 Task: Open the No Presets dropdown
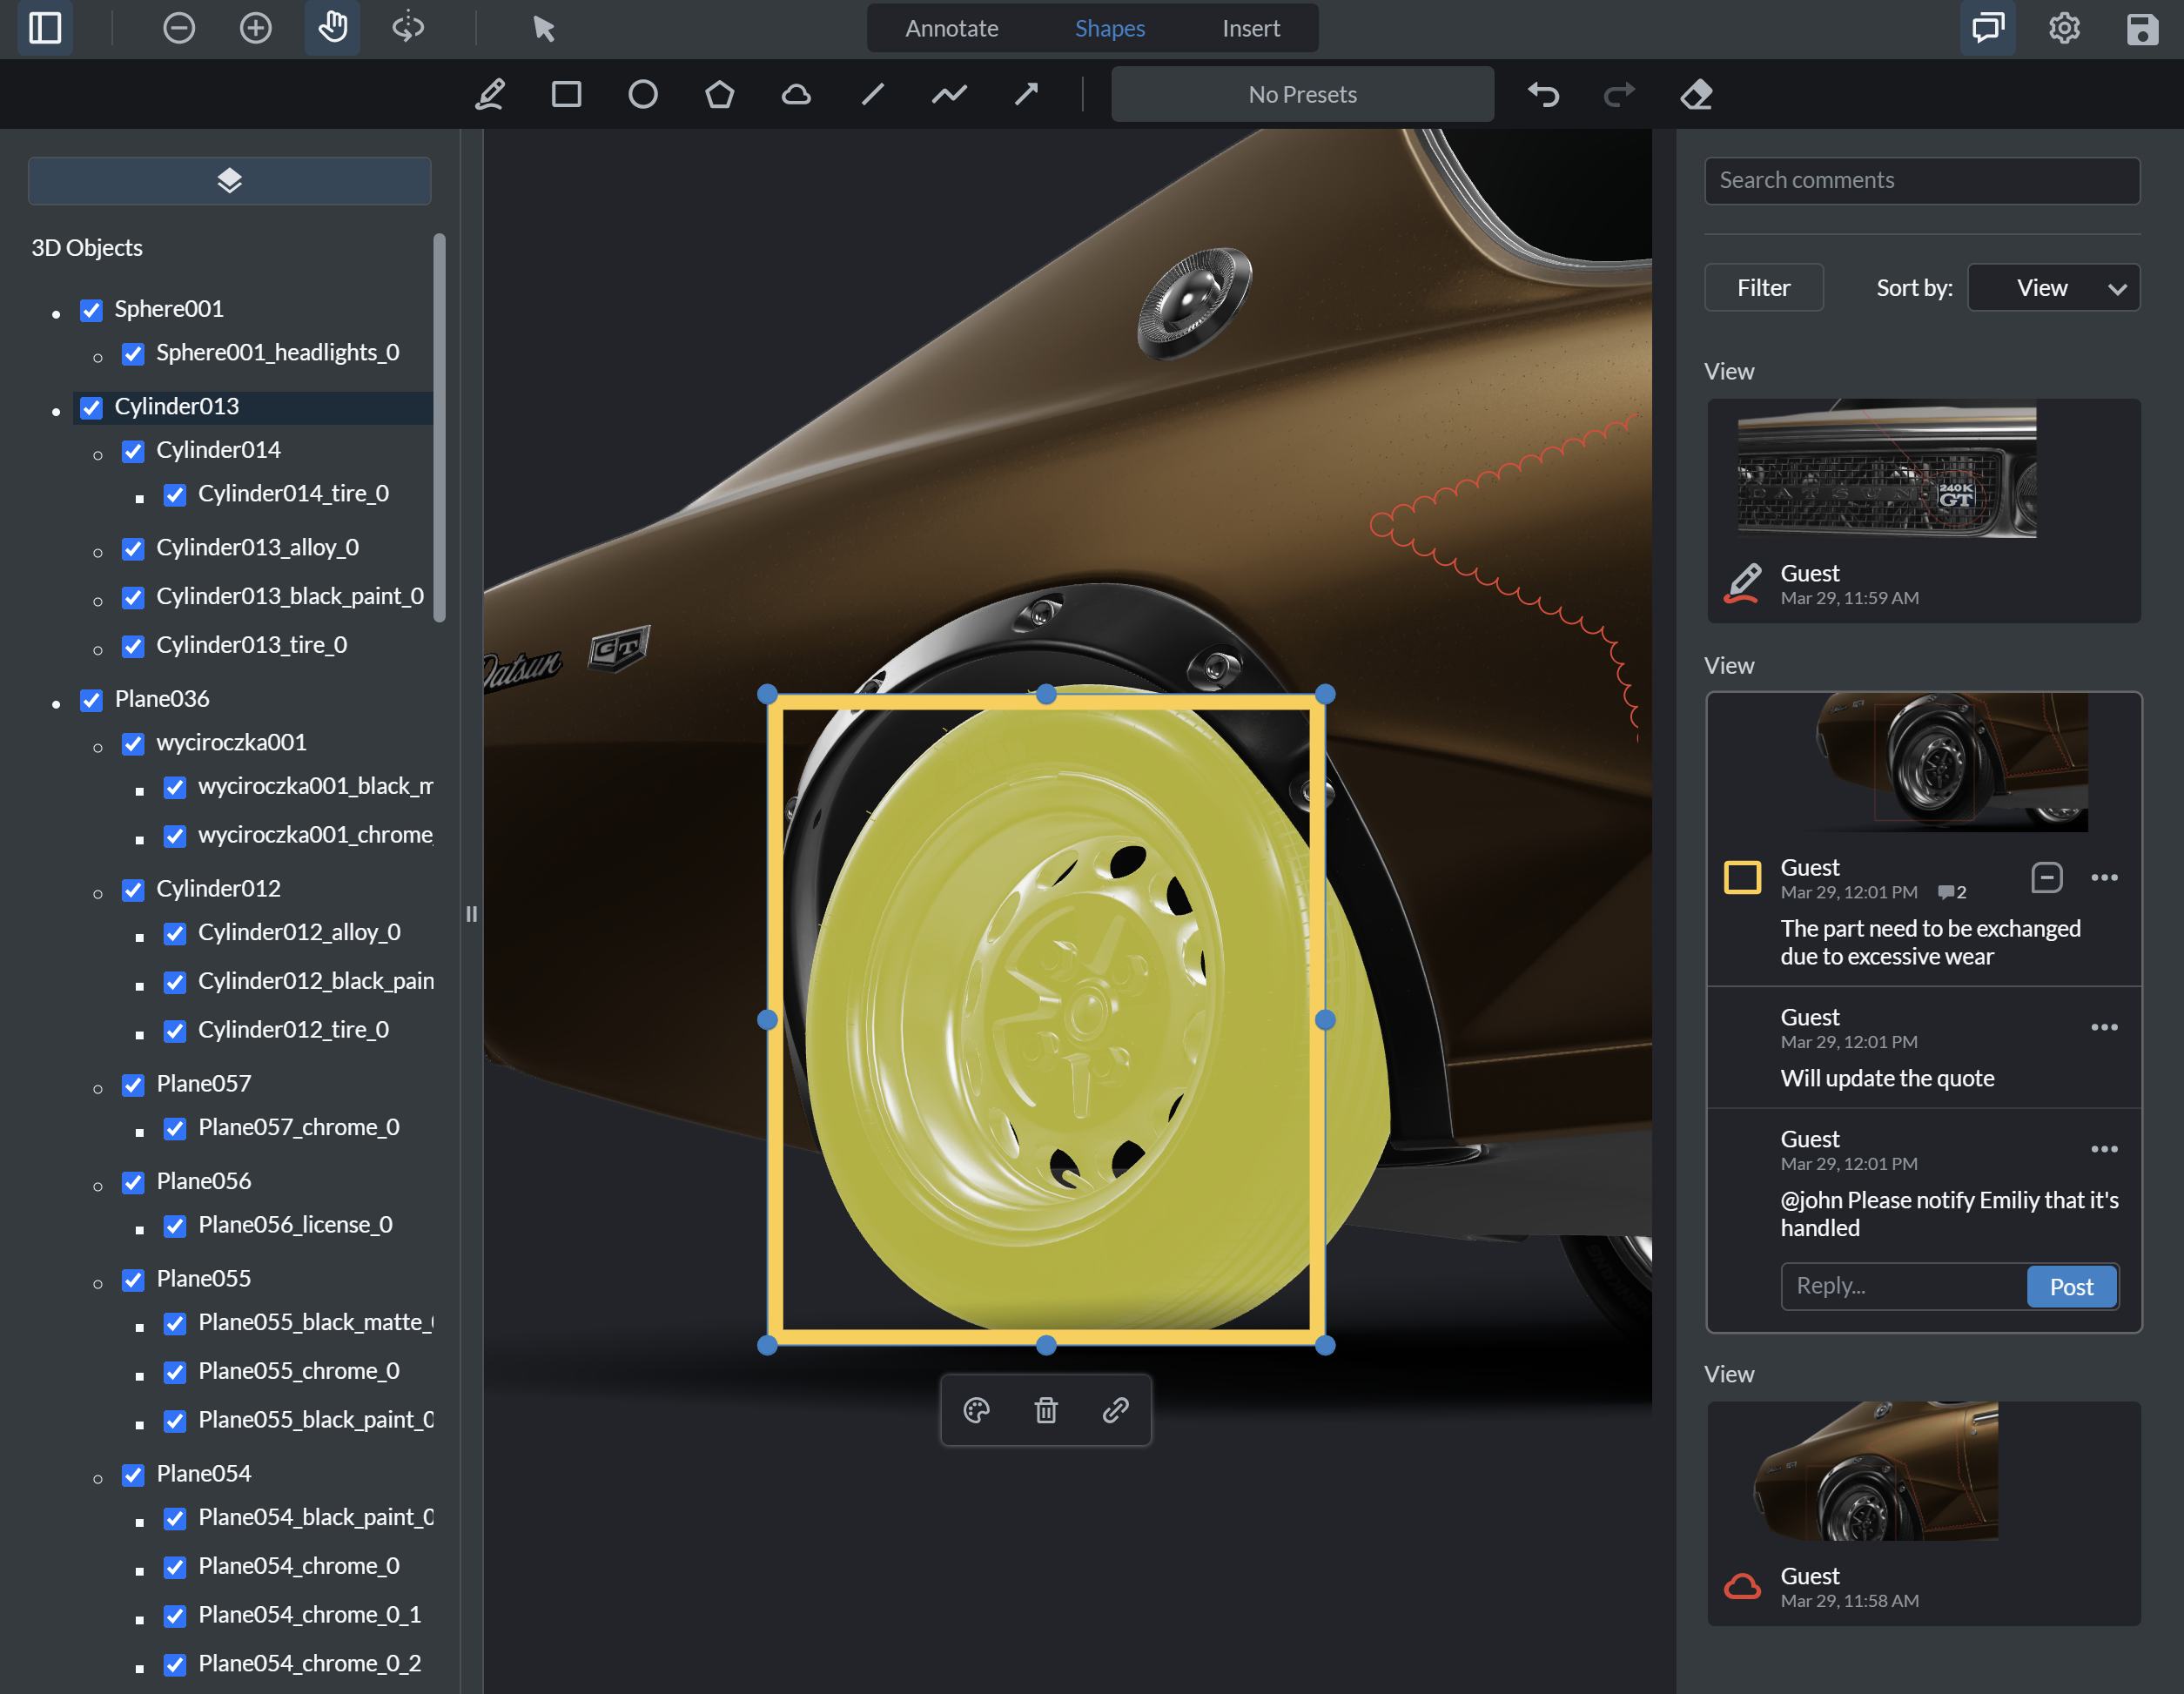[x=1302, y=95]
